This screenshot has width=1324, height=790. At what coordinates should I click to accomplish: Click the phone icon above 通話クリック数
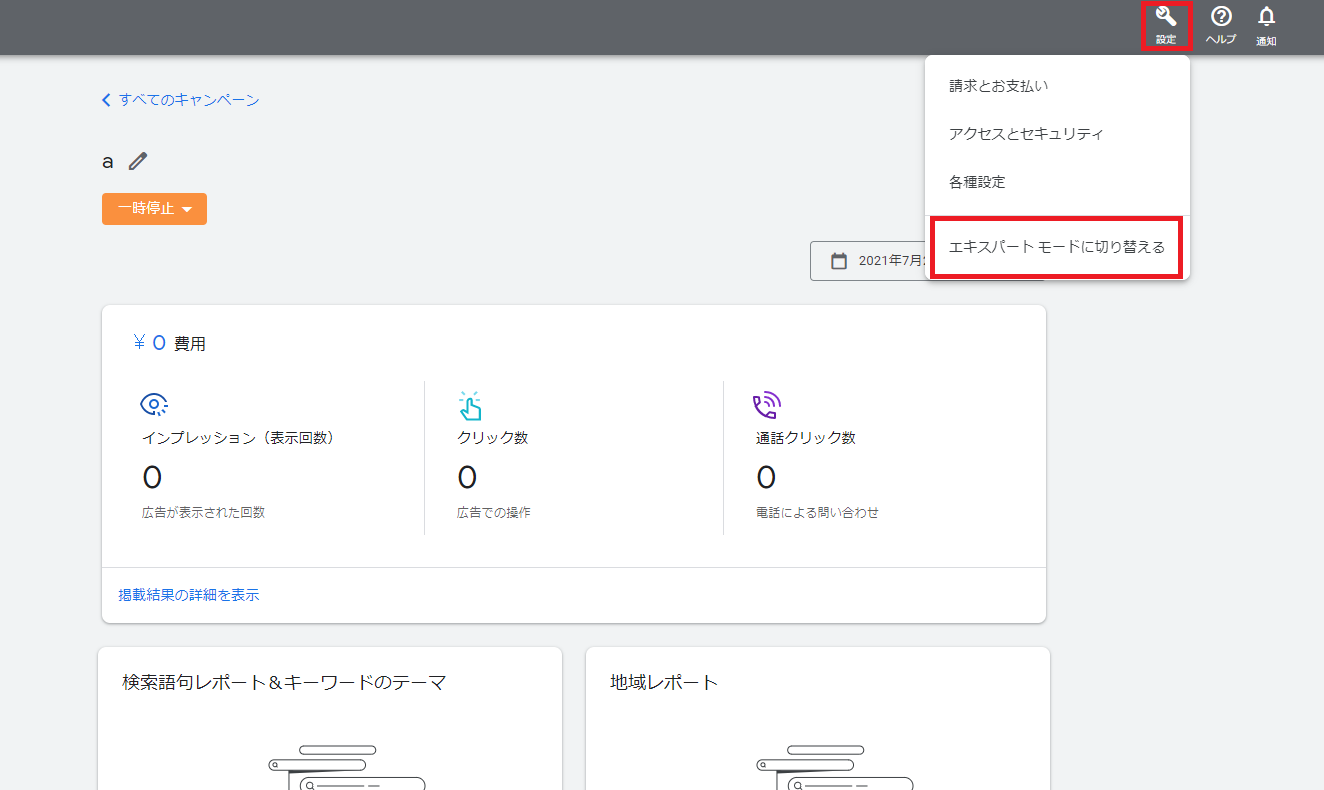tap(766, 405)
